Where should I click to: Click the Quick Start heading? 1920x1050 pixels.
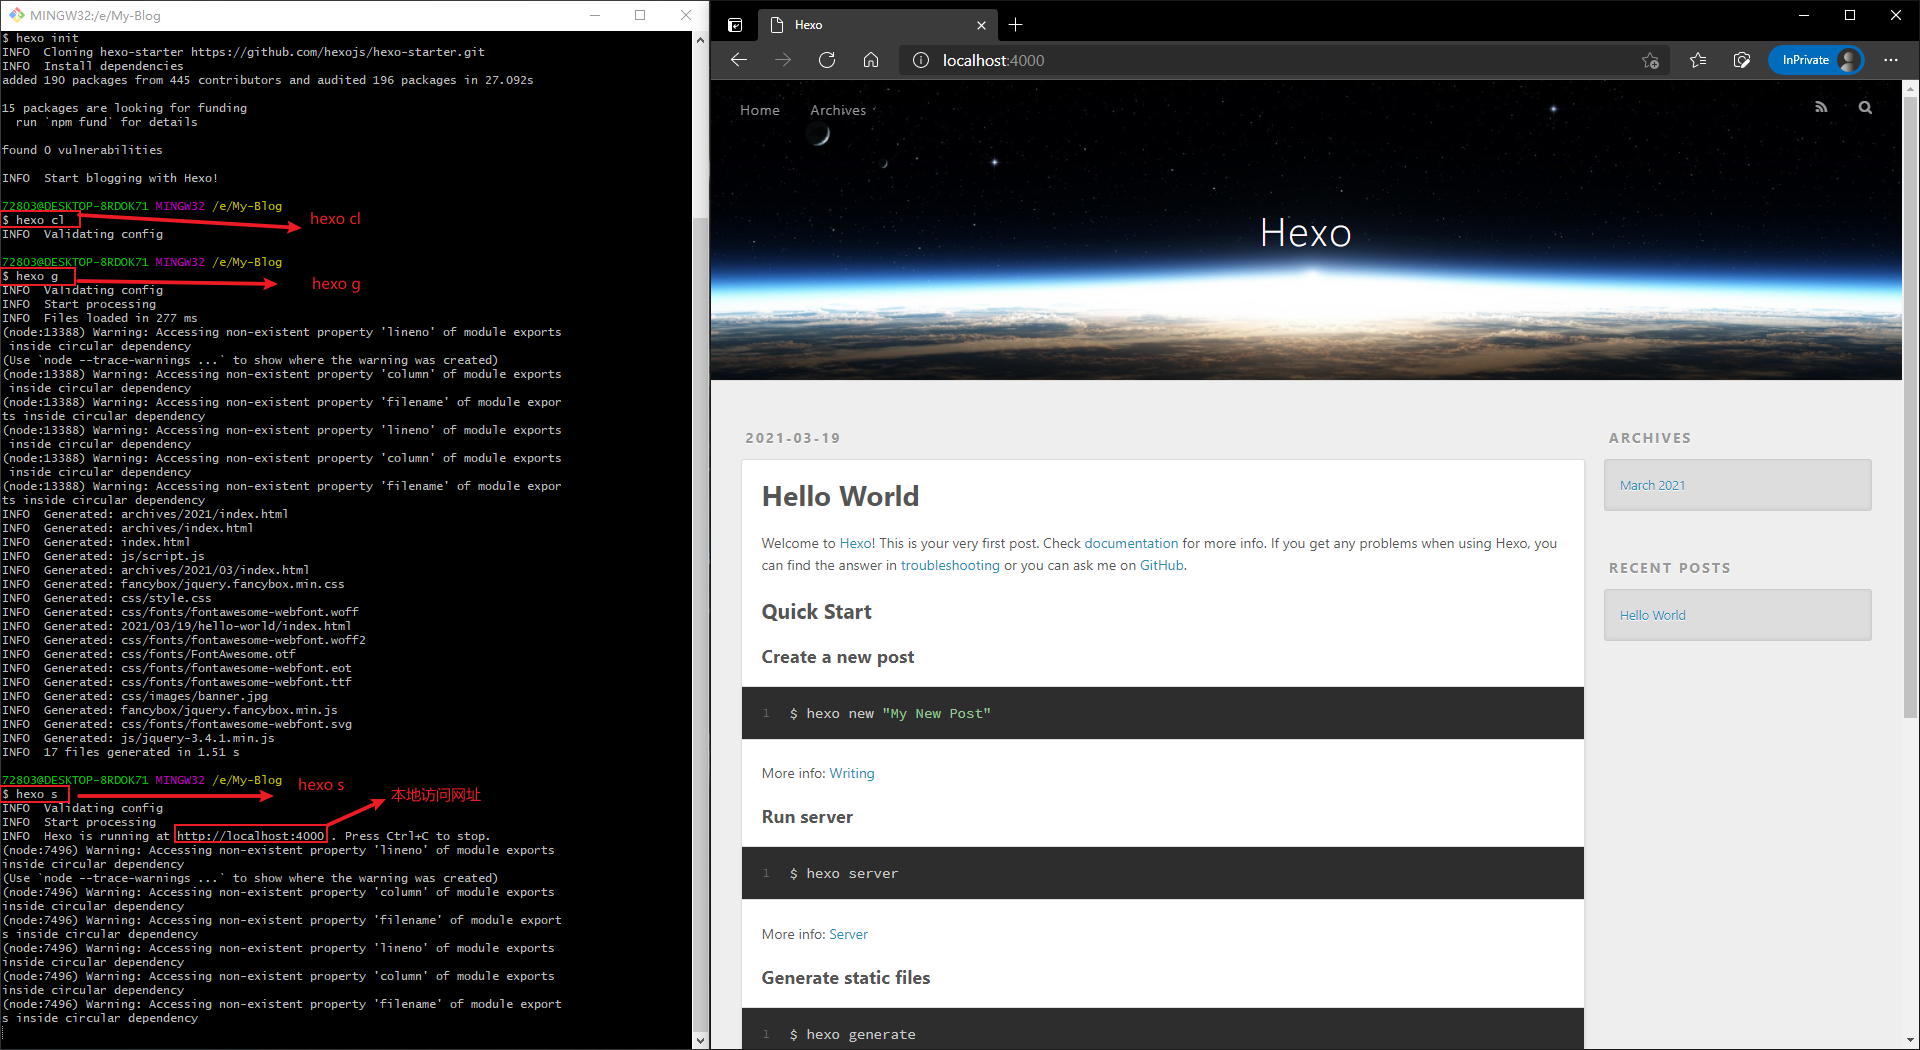816,612
